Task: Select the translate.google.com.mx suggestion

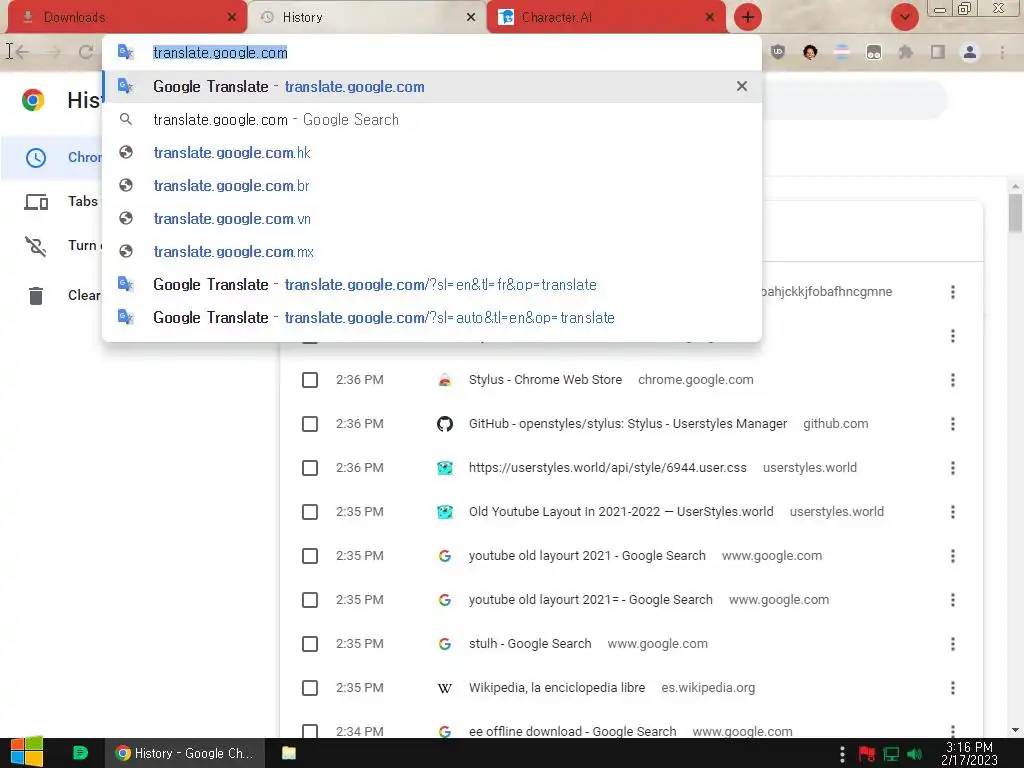Action: [431, 251]
